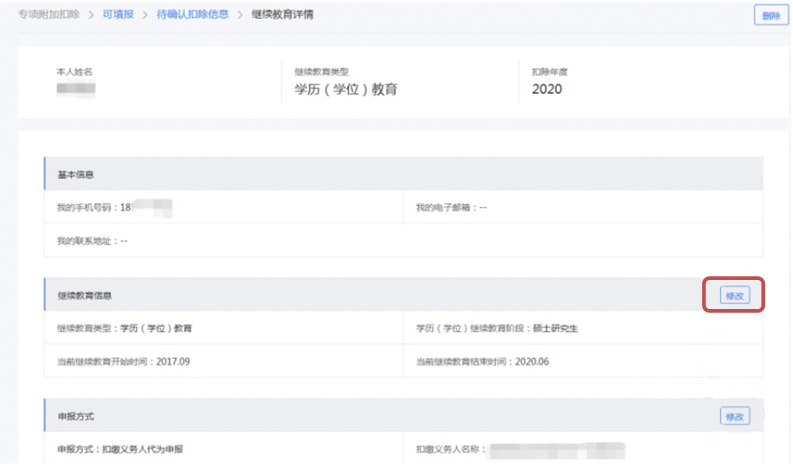This screenshot has height=469, width=793.
Task: Click the start time 2017.09 field
Action: tap(123, 361)
